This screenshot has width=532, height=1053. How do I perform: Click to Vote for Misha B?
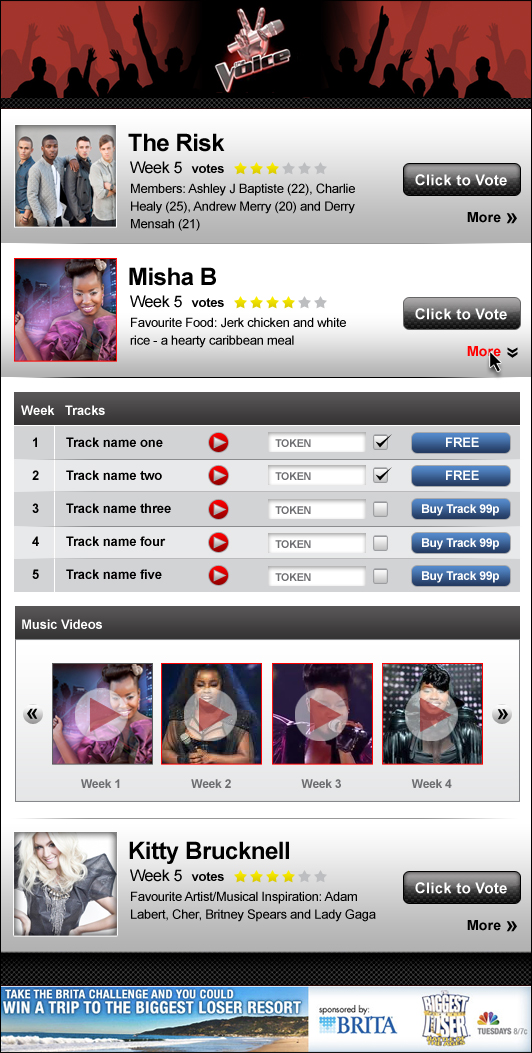462,314
